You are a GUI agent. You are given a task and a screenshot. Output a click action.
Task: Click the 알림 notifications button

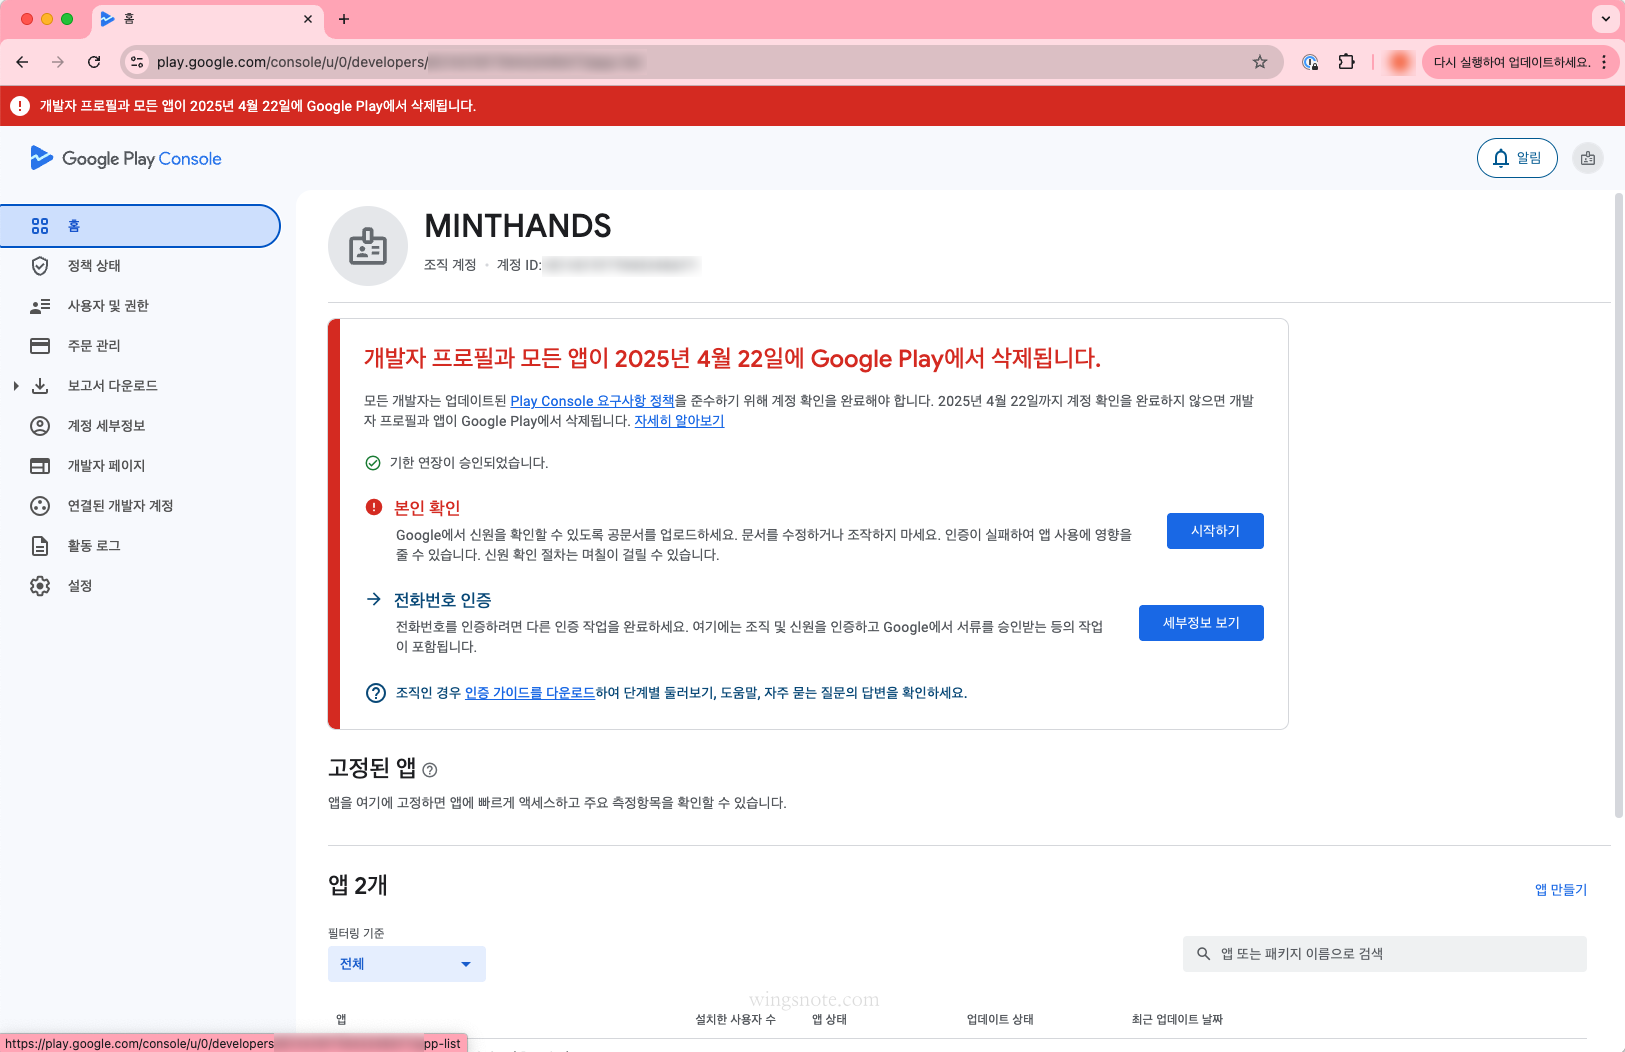point(1517,158)
